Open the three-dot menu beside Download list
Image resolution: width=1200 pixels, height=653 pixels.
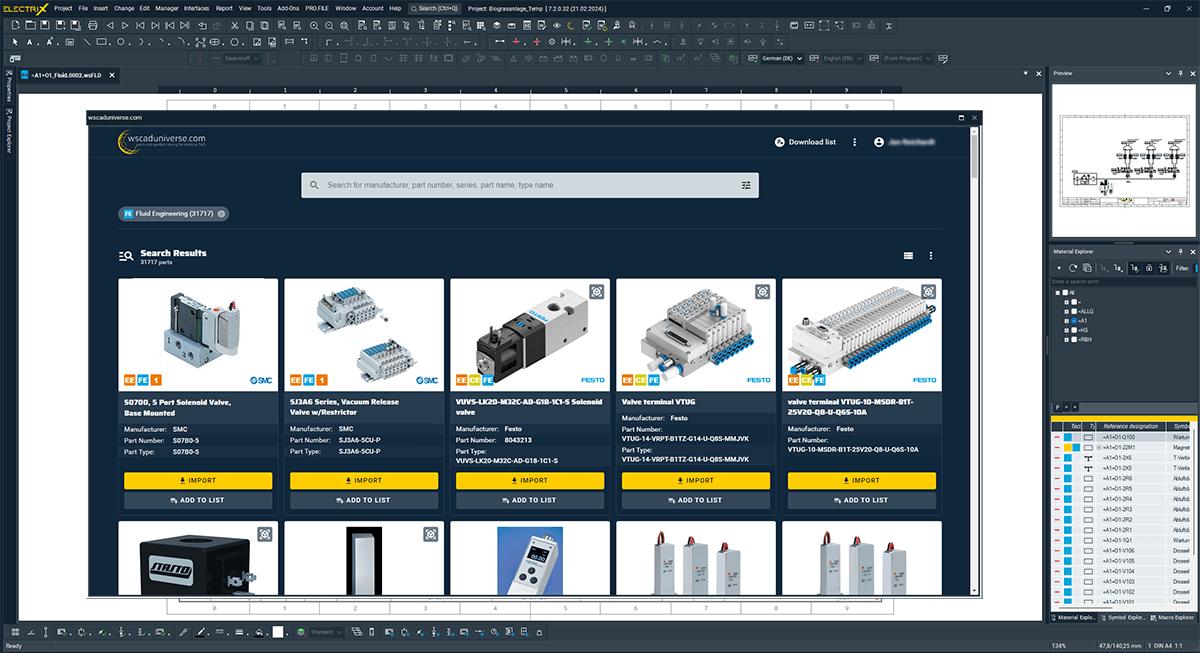(855, 142)
